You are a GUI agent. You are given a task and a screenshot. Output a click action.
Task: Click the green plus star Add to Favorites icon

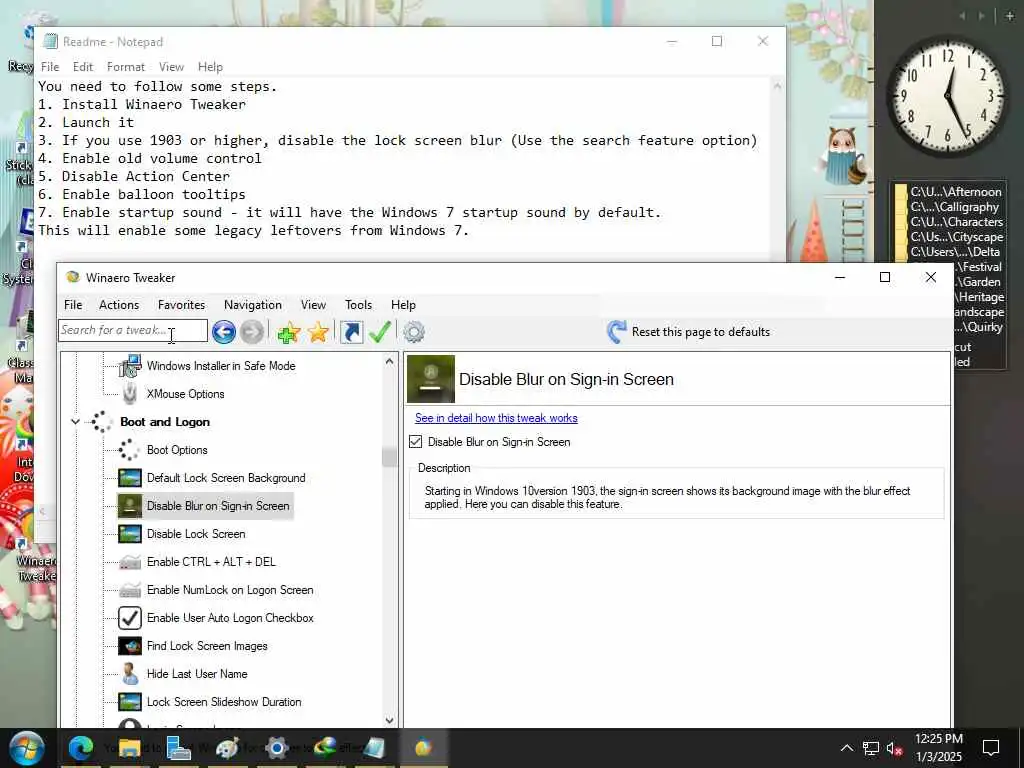(288, 332)
